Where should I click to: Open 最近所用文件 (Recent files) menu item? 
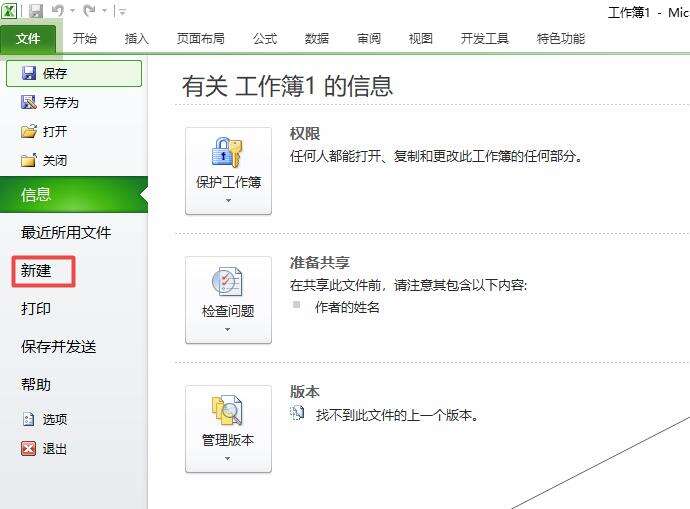(66, 232)
